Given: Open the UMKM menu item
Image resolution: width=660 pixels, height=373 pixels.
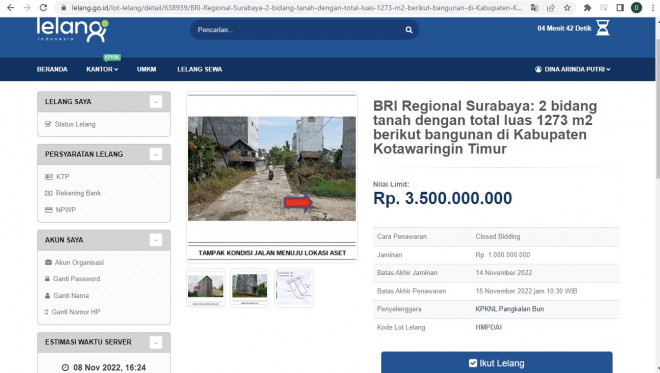Looking at the screenshot, I should click(x=146, y=69).
